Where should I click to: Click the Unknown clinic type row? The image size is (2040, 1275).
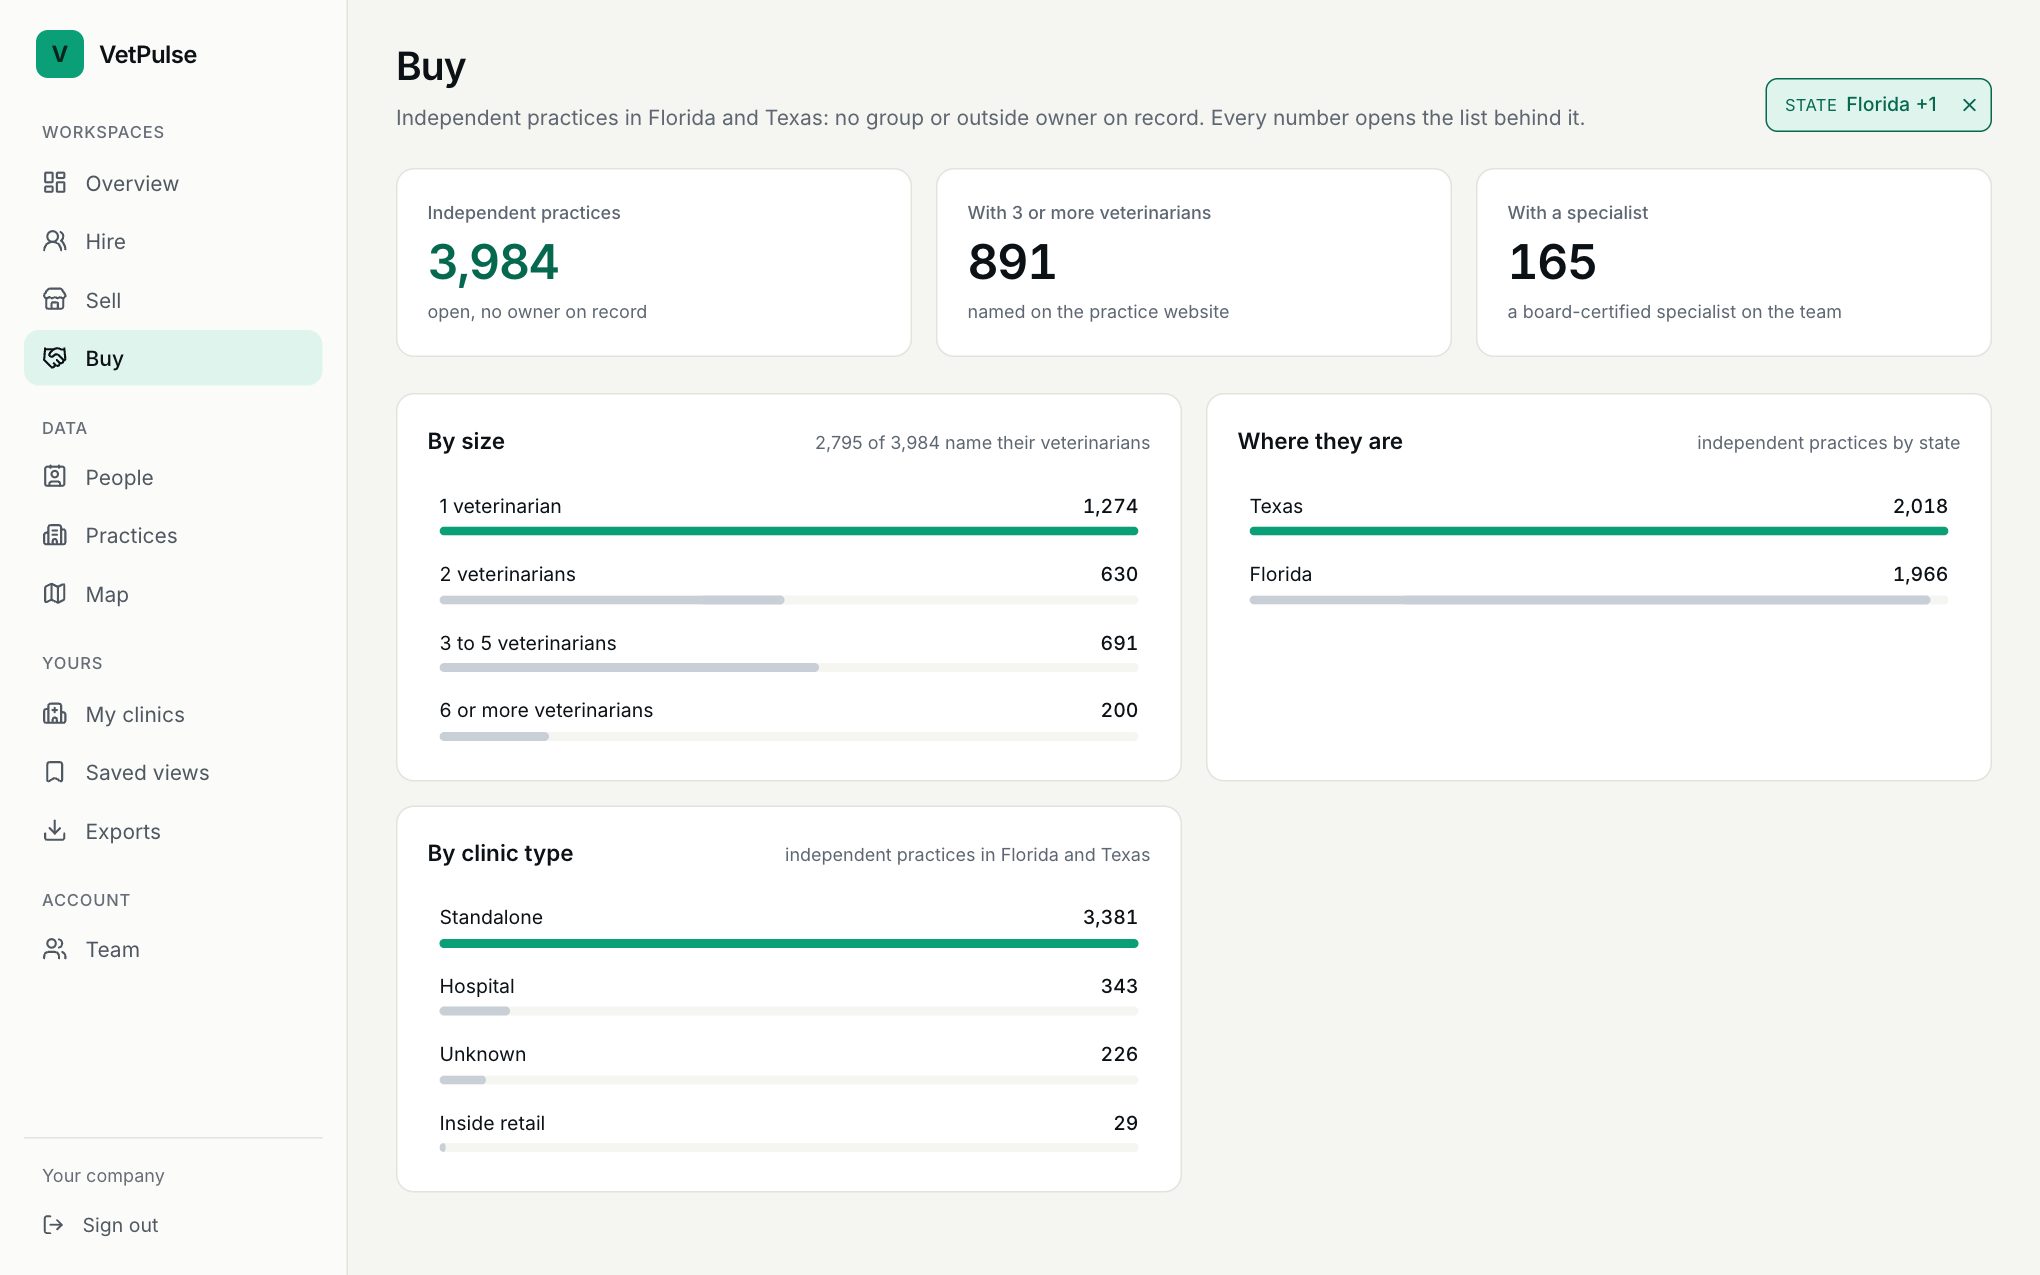788,1064
